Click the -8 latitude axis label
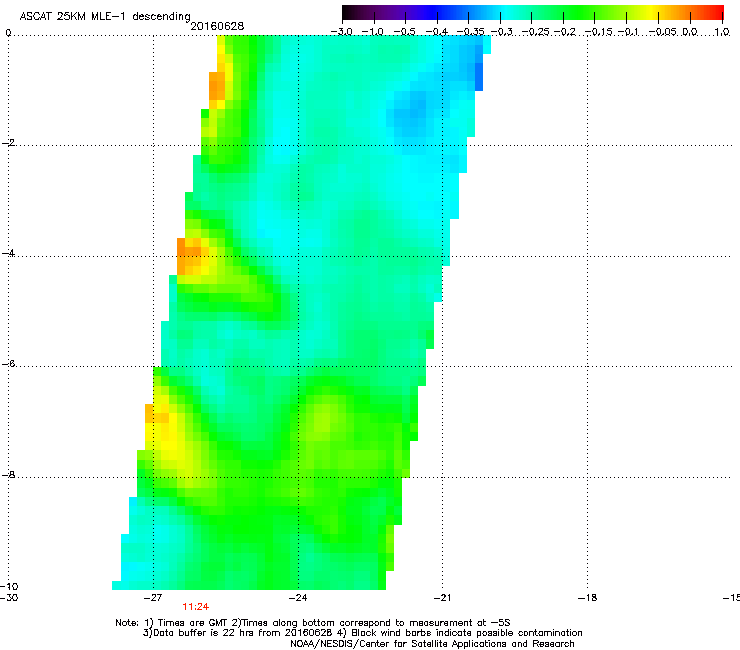Viewport: 740px width, 650px height. point(8,474)
